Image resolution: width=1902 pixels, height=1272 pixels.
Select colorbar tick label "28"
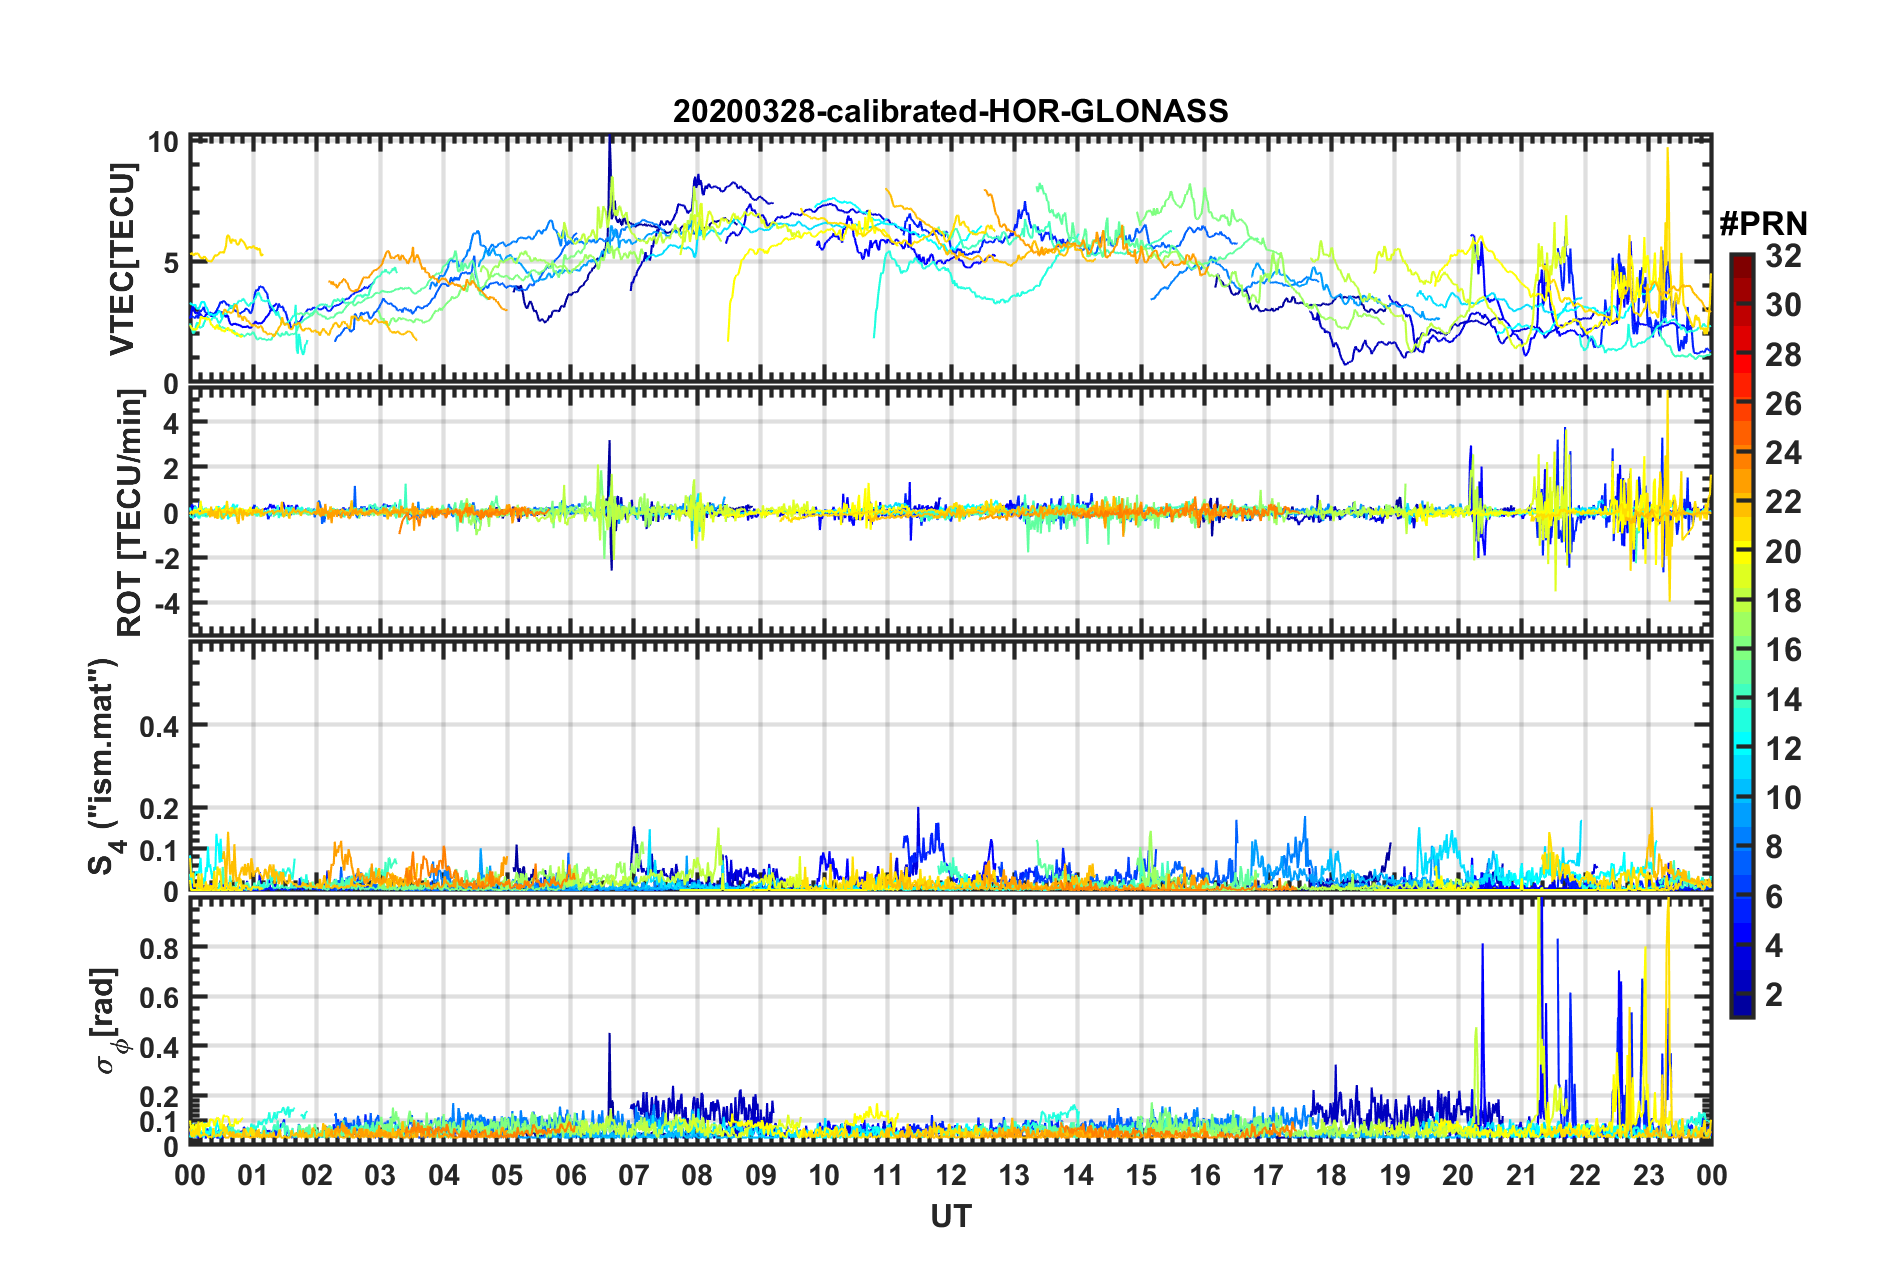click(x=1784, y=355)
